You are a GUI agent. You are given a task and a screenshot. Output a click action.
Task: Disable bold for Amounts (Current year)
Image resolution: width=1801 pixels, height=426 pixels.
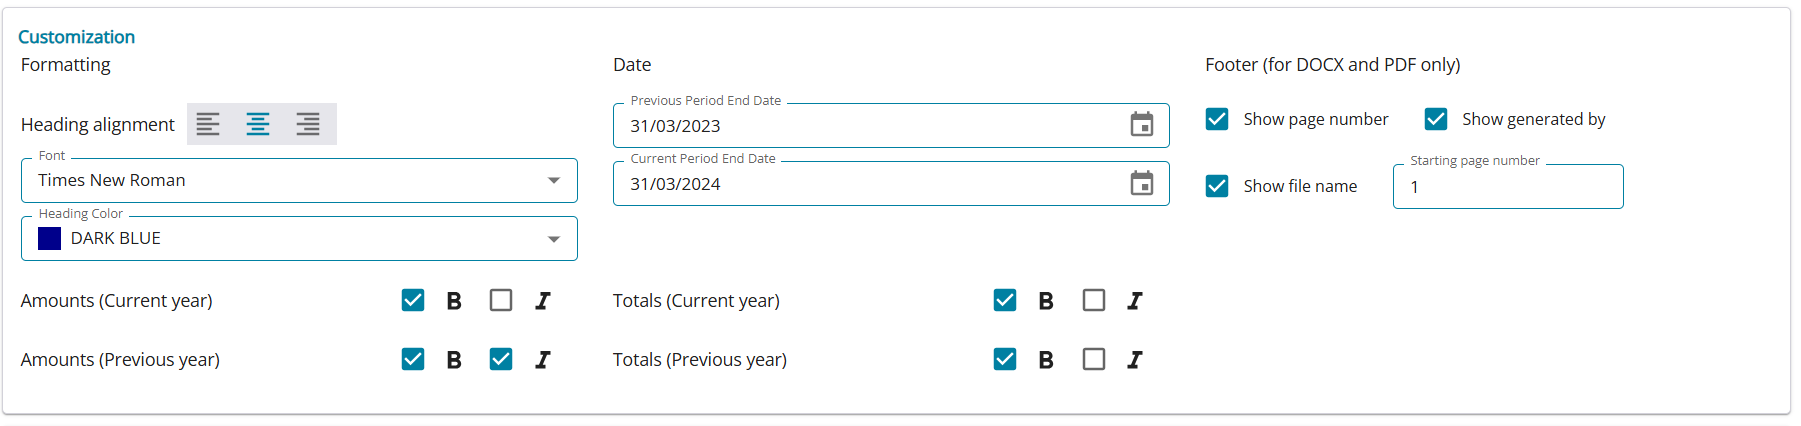[413, 300]
